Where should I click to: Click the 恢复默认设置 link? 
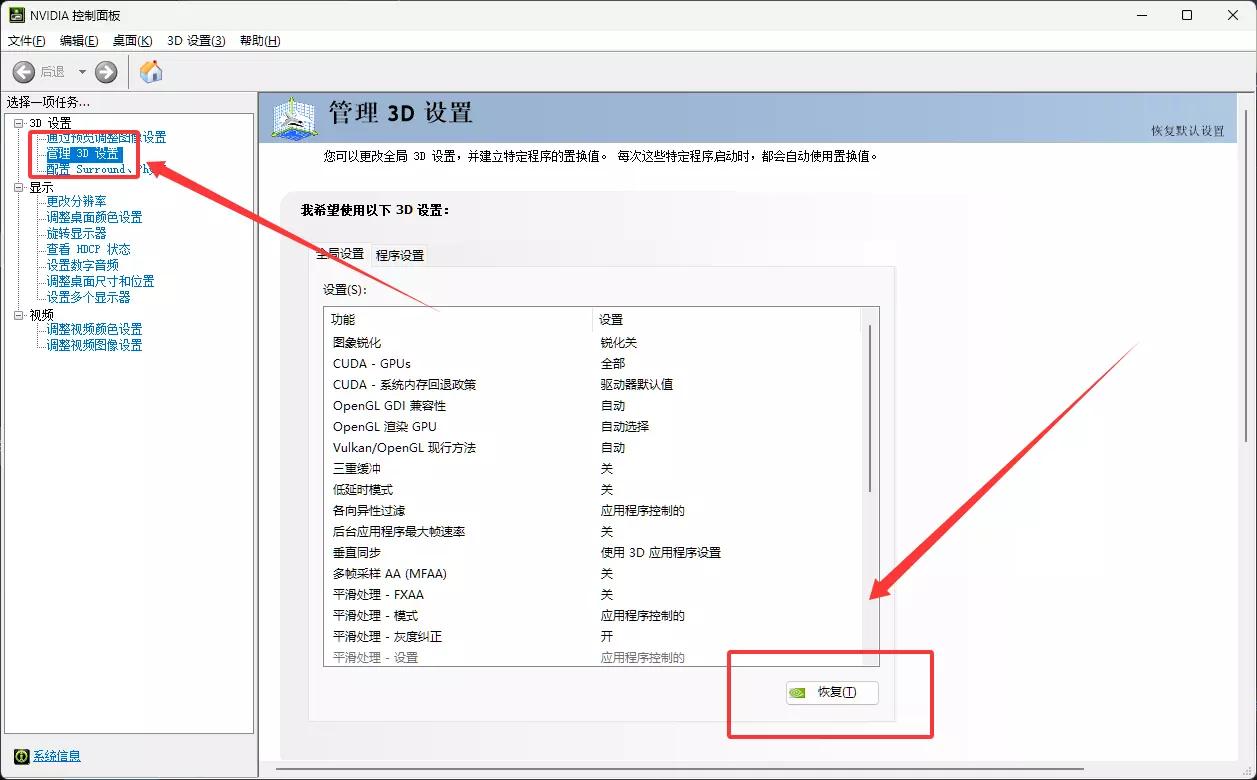pos(1187,131)
